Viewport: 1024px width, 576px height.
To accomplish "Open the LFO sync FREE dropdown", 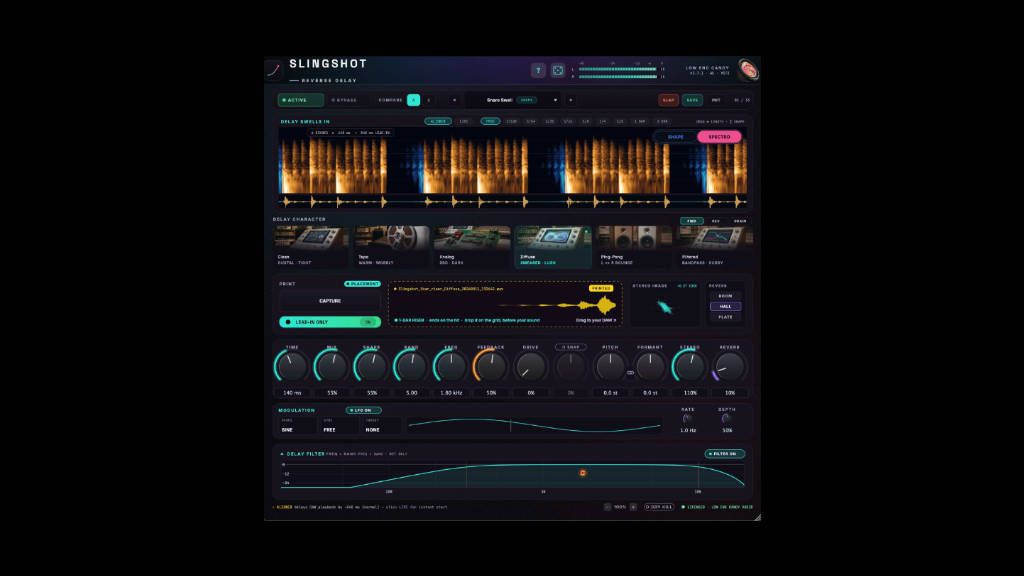I will point(339,426).
